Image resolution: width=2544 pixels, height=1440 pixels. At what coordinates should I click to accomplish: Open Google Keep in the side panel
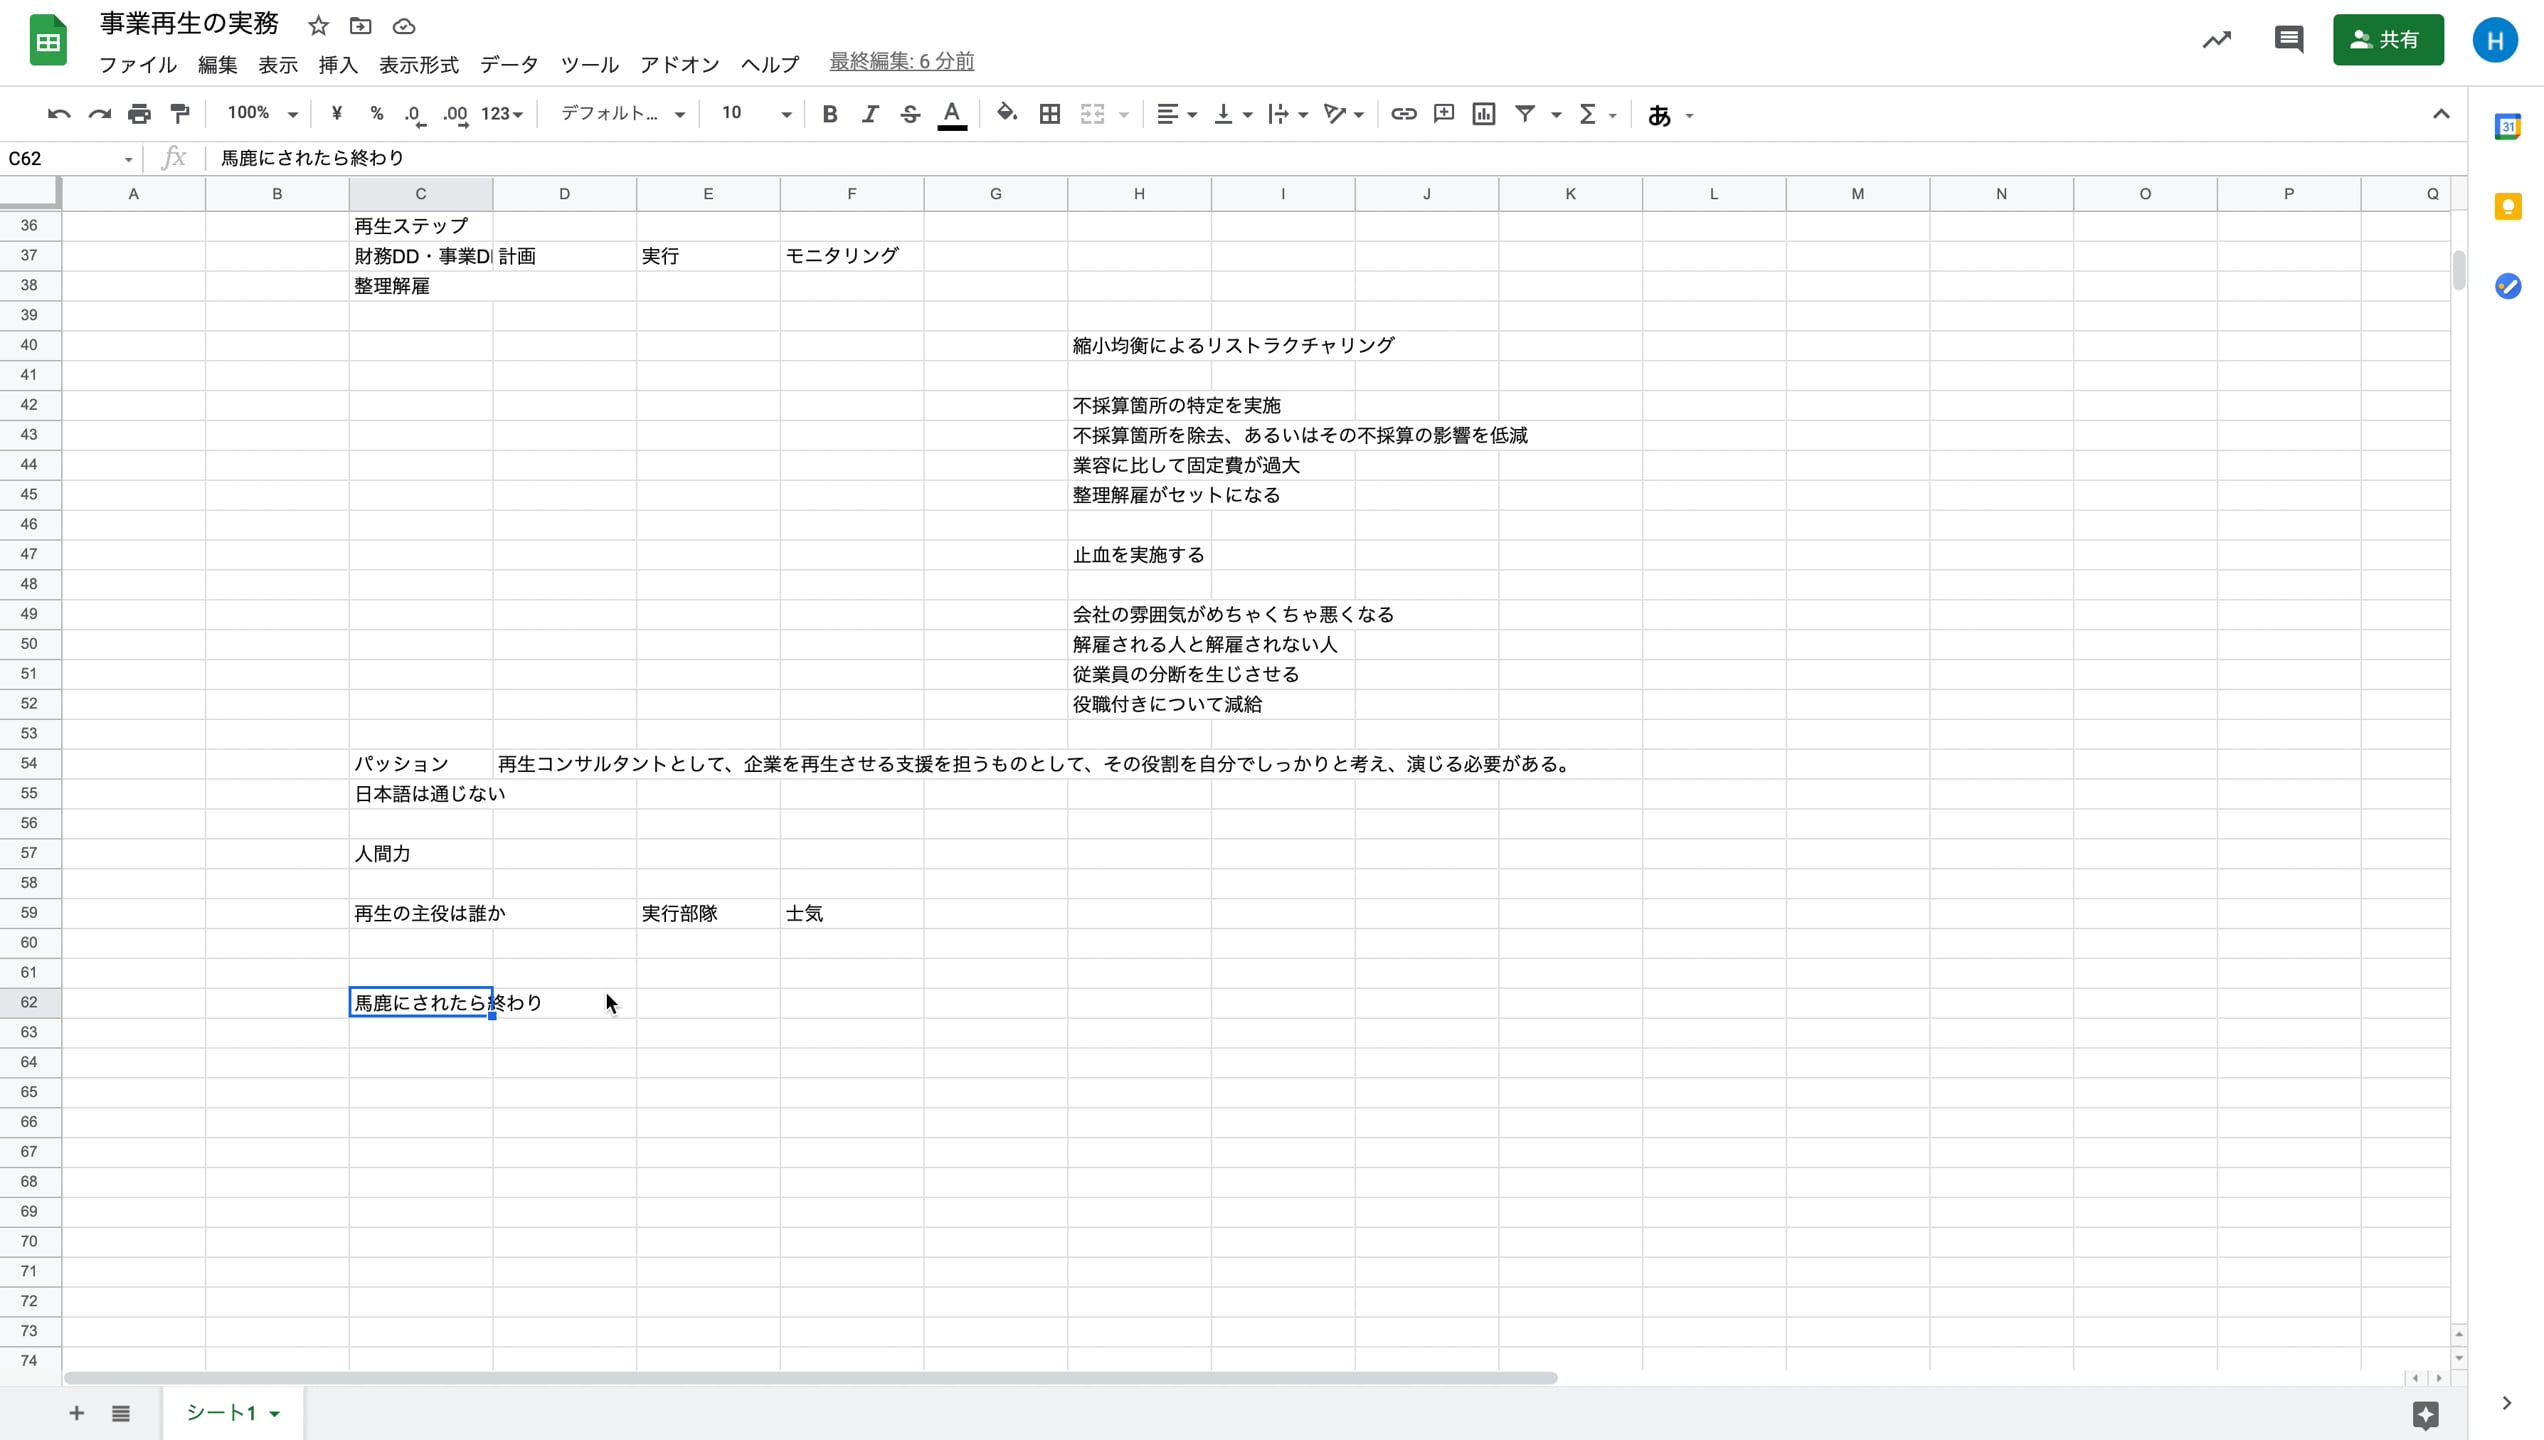[2508, 207]
